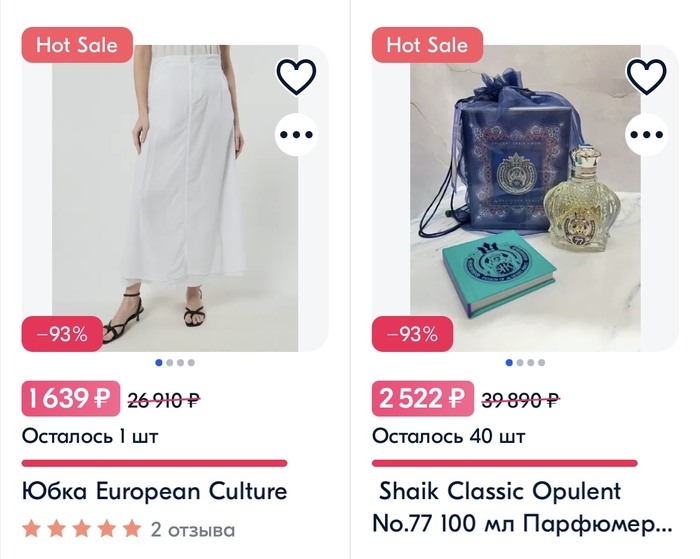Open the Shaik Classic Opulent No.77 title
This screenshot has width=700, height=559.
pos(522,507)
